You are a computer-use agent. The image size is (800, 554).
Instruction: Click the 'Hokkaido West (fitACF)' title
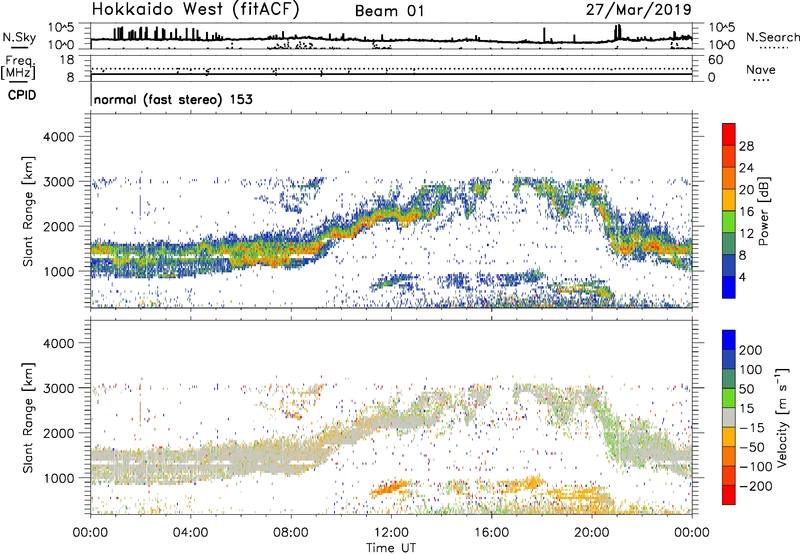point(195,10)
